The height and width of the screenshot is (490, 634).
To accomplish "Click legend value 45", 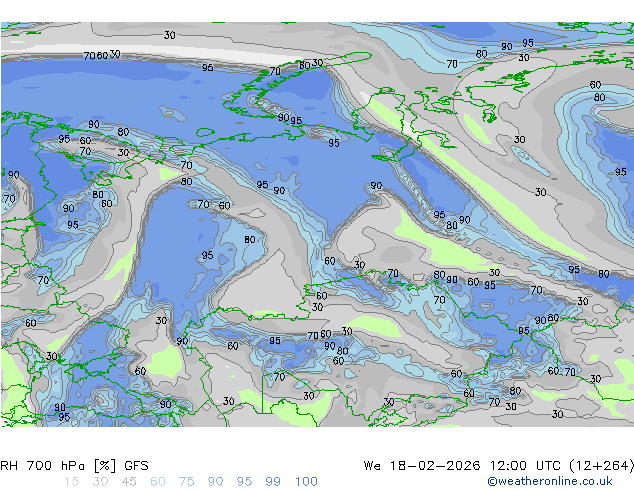I will (x=129, y=482).
